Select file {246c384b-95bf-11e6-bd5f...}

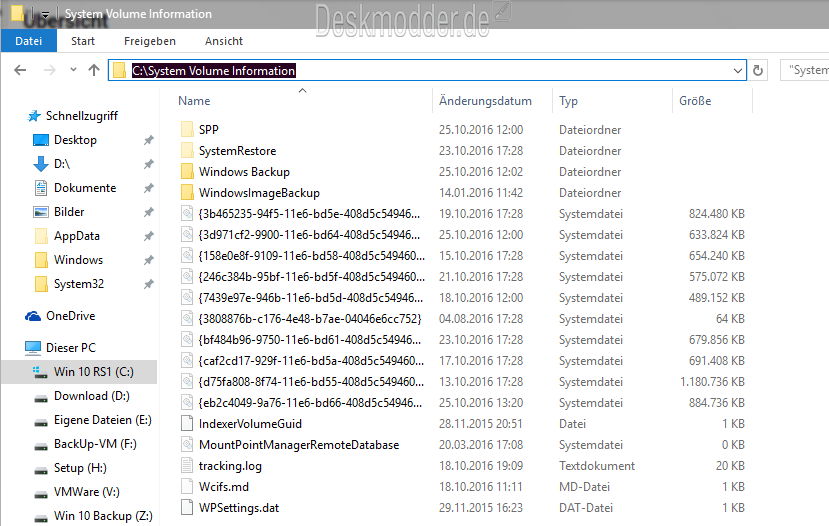311,276
